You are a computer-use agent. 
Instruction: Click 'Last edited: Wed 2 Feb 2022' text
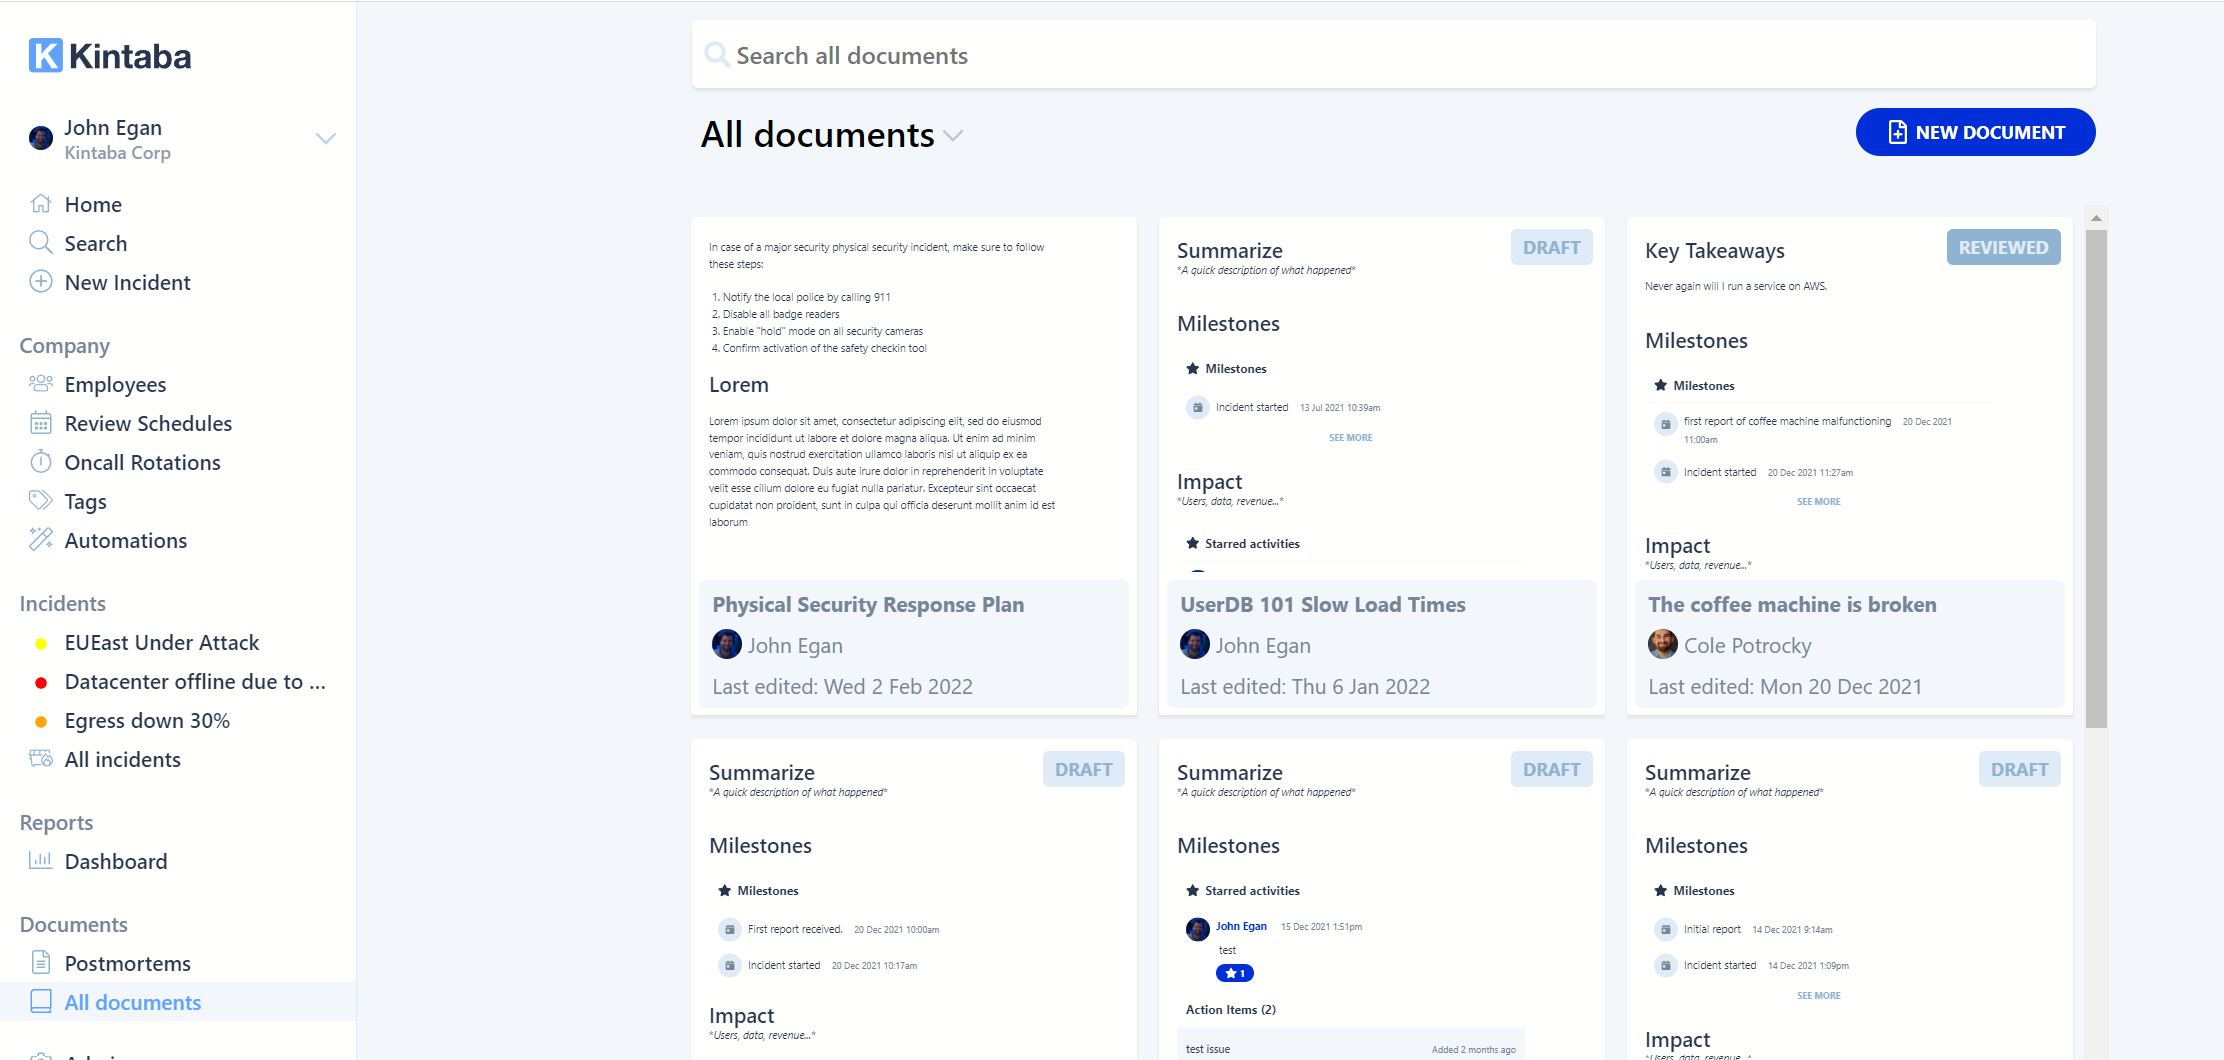tap(842, 686)
